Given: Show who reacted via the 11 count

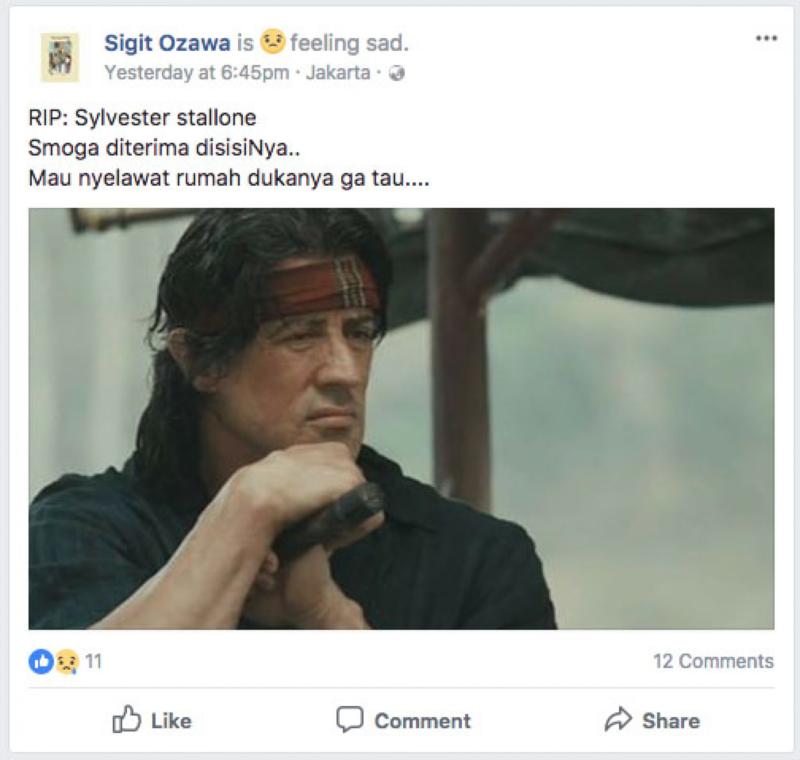Looking at the screenshot, I should tap(93, 662).
